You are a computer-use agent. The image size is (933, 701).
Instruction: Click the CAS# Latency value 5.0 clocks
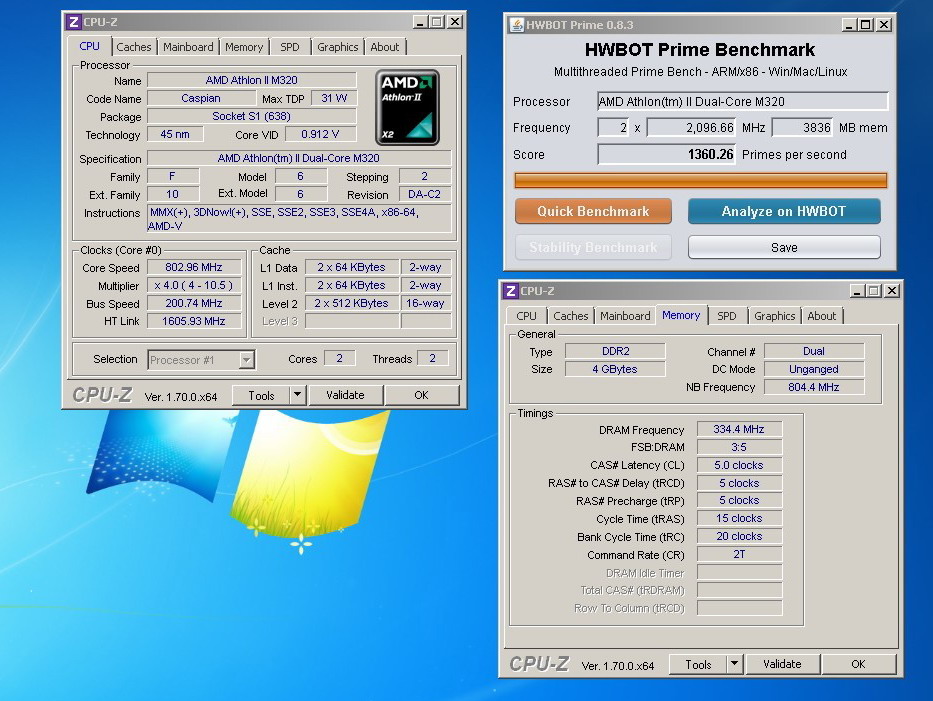pos(739,465)
